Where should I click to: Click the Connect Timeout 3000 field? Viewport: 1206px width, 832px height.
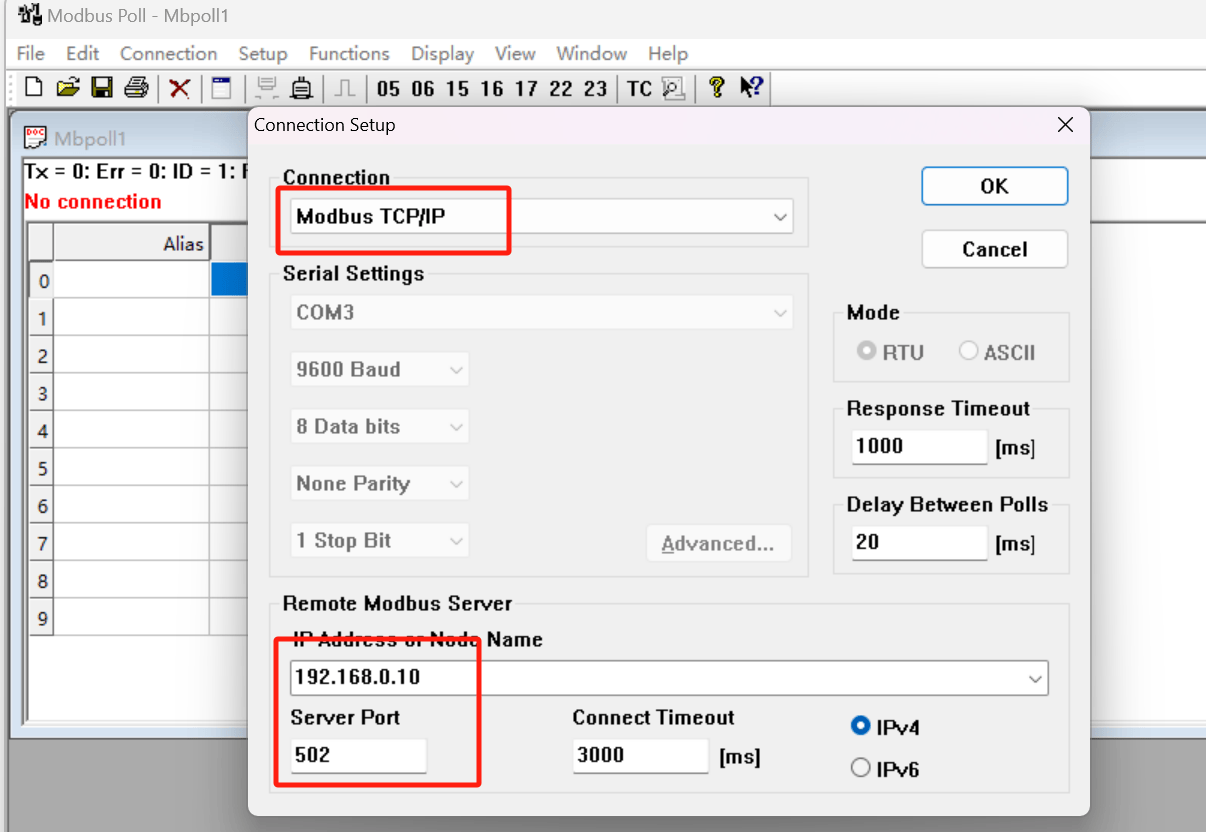pyautogui.click(x=641, y=755)
